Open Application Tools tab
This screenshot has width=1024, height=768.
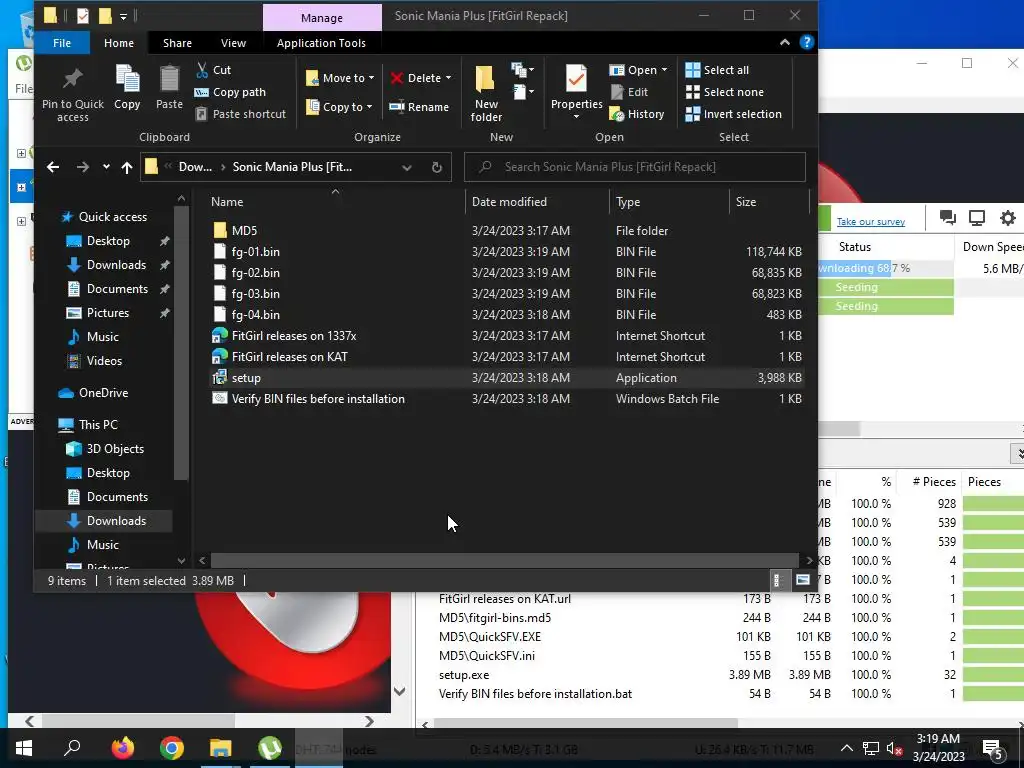pos(321,42)
